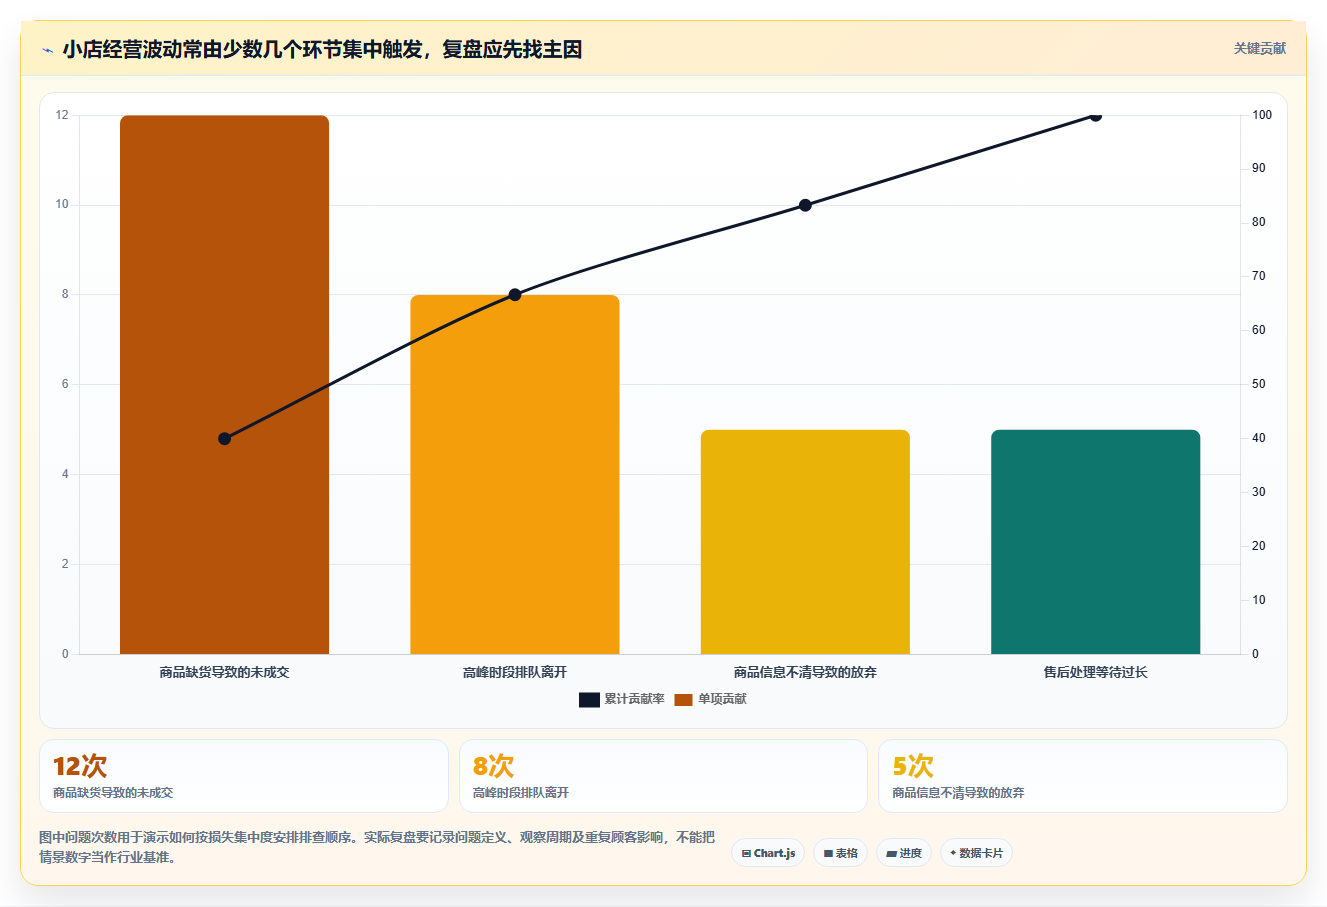Select the 商品缺货导致的未成交 bar
Screen dimensions: 1327x907
[x=224, y=385]
